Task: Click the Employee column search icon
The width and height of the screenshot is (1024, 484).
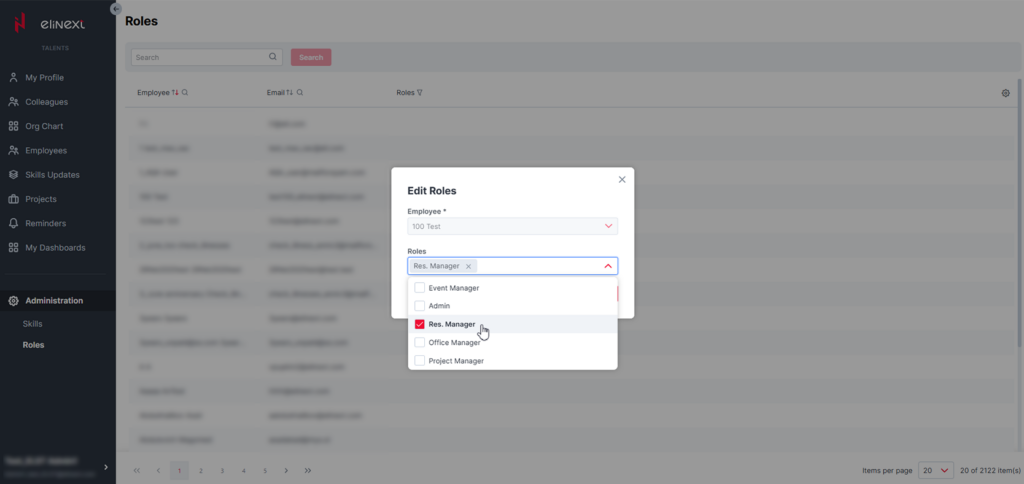Action: 185,93
